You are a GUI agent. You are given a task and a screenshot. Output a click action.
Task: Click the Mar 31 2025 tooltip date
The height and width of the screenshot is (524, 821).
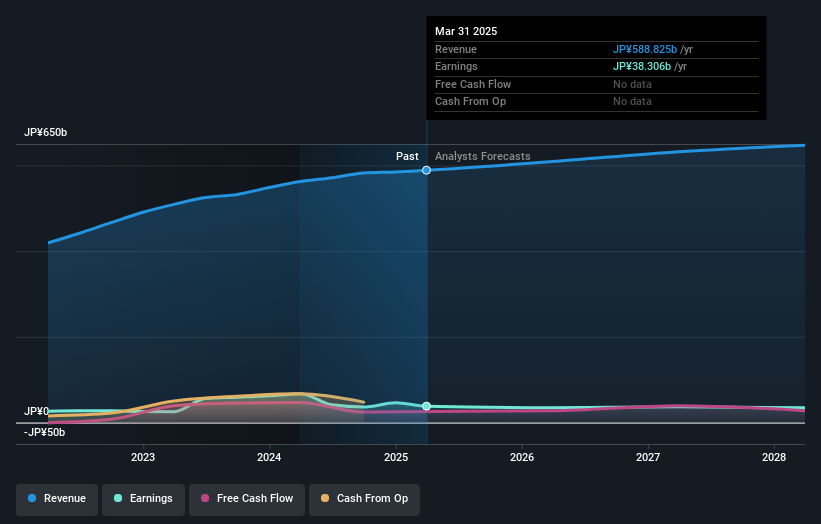466,31
